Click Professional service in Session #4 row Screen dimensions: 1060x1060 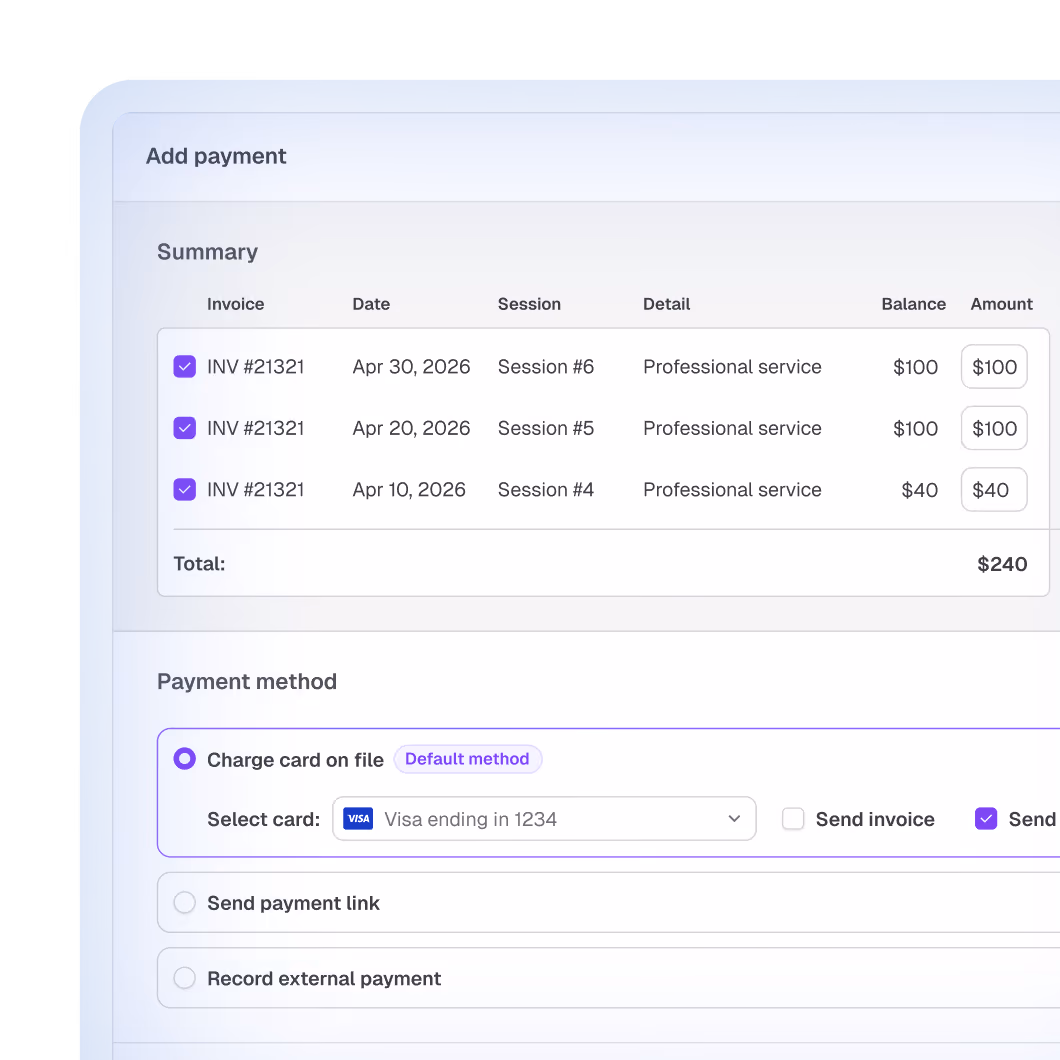click(x=732, y=490)
